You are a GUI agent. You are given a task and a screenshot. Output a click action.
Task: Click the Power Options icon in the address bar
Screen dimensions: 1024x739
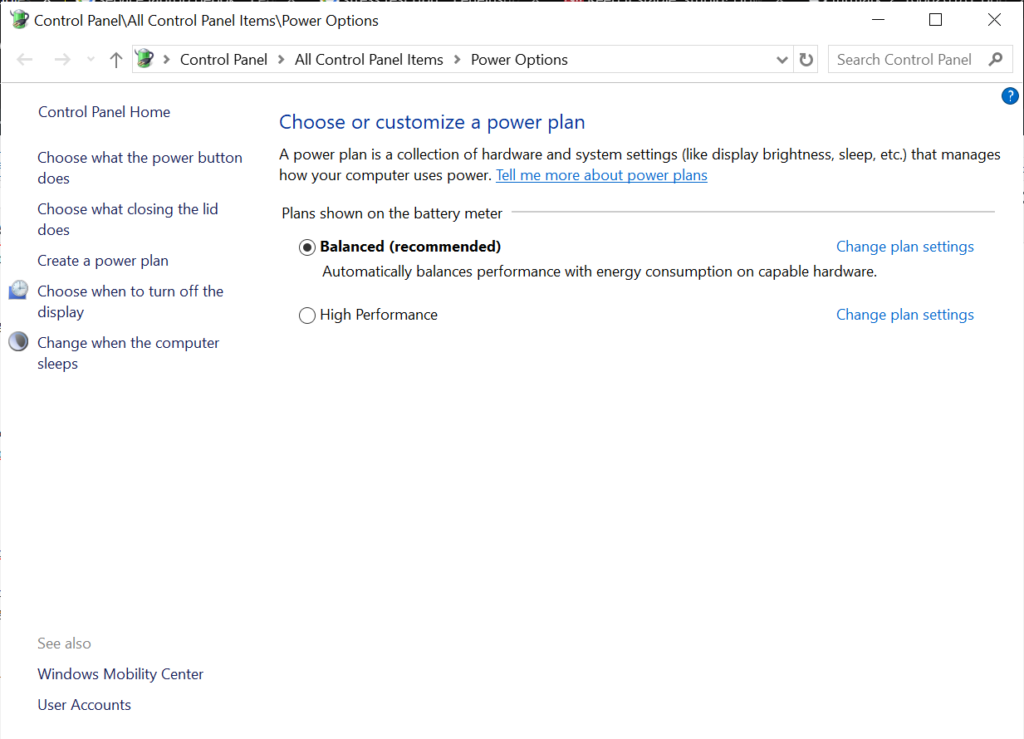coord(145,59)
